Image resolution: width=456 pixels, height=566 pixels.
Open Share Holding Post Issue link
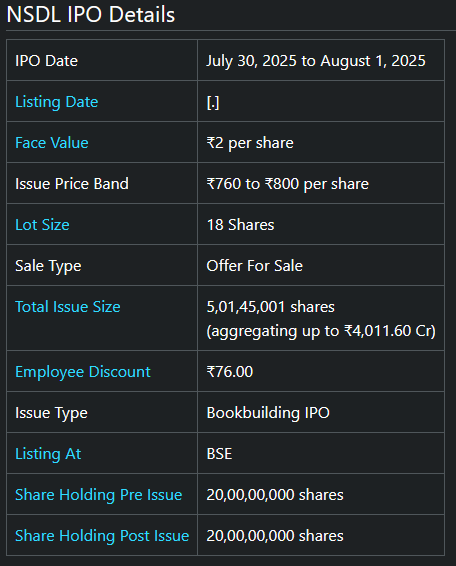coord(102,536)
